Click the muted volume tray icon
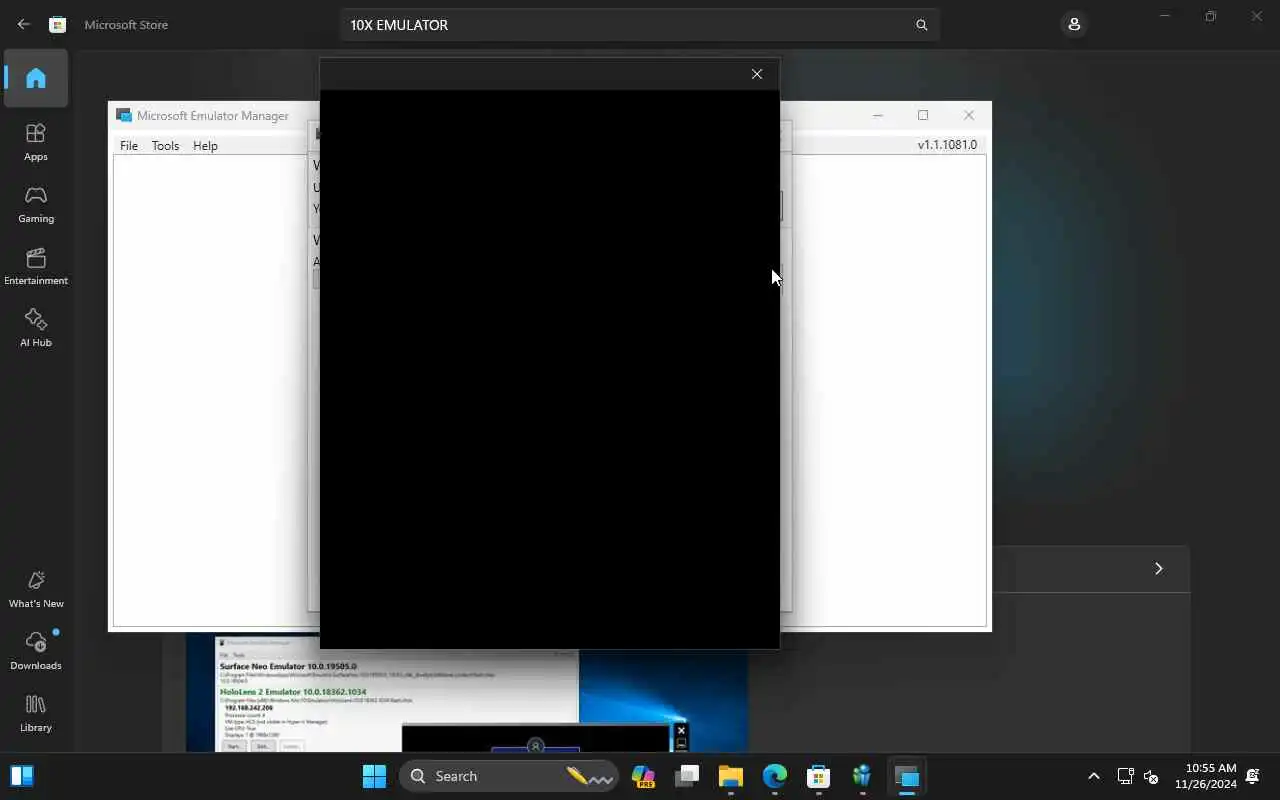Viewport: 1280px width, 800px height. coord(1151,776)
